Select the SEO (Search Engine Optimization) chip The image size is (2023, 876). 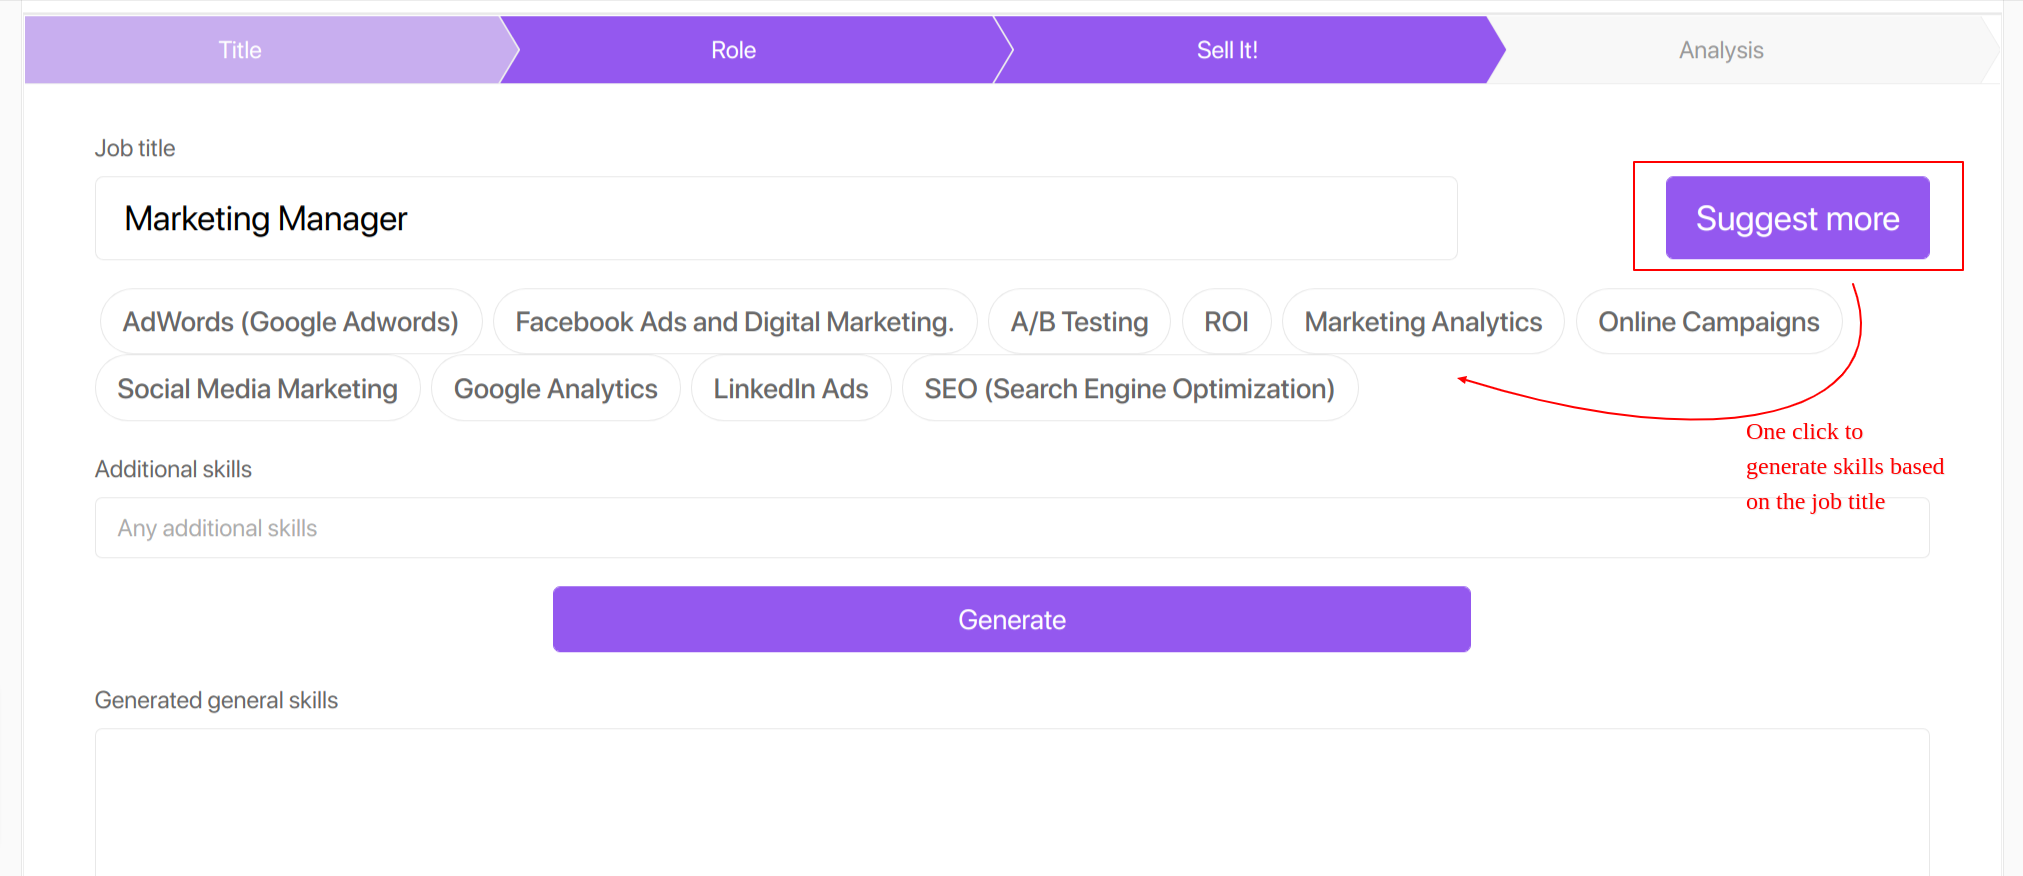(x=1129, y=389)
